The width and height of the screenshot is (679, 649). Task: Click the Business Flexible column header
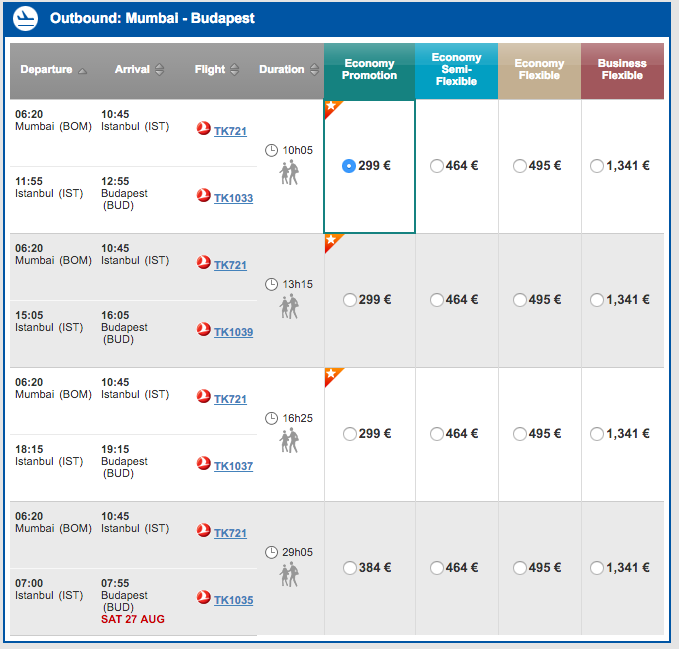point(622,71)
